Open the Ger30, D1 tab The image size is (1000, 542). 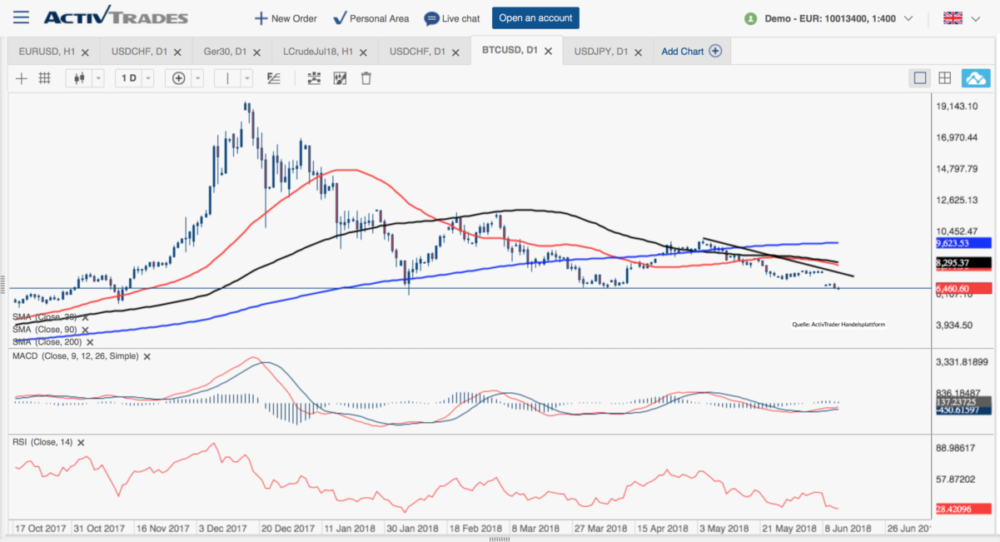point(225,52)
